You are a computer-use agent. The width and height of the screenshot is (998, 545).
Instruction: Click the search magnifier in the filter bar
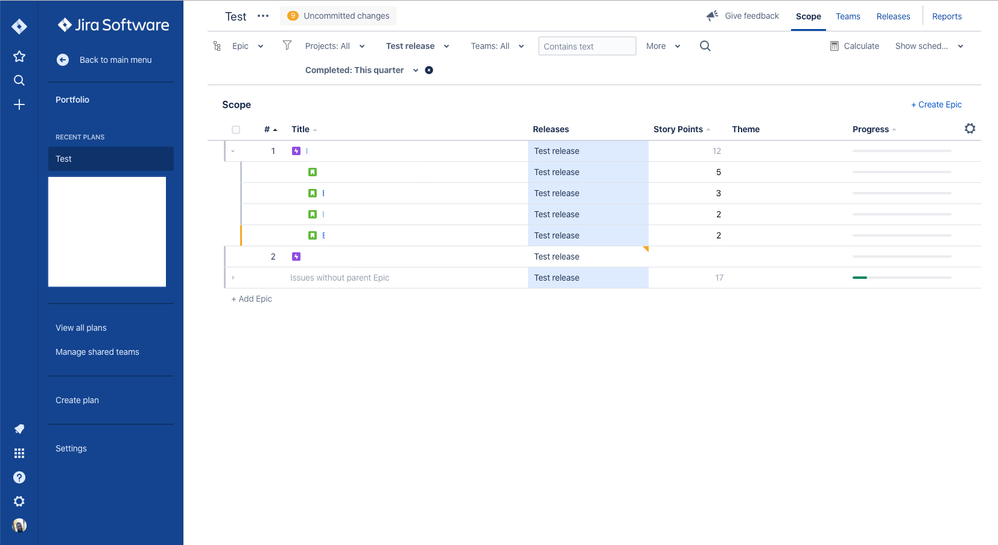click(705, 46)
